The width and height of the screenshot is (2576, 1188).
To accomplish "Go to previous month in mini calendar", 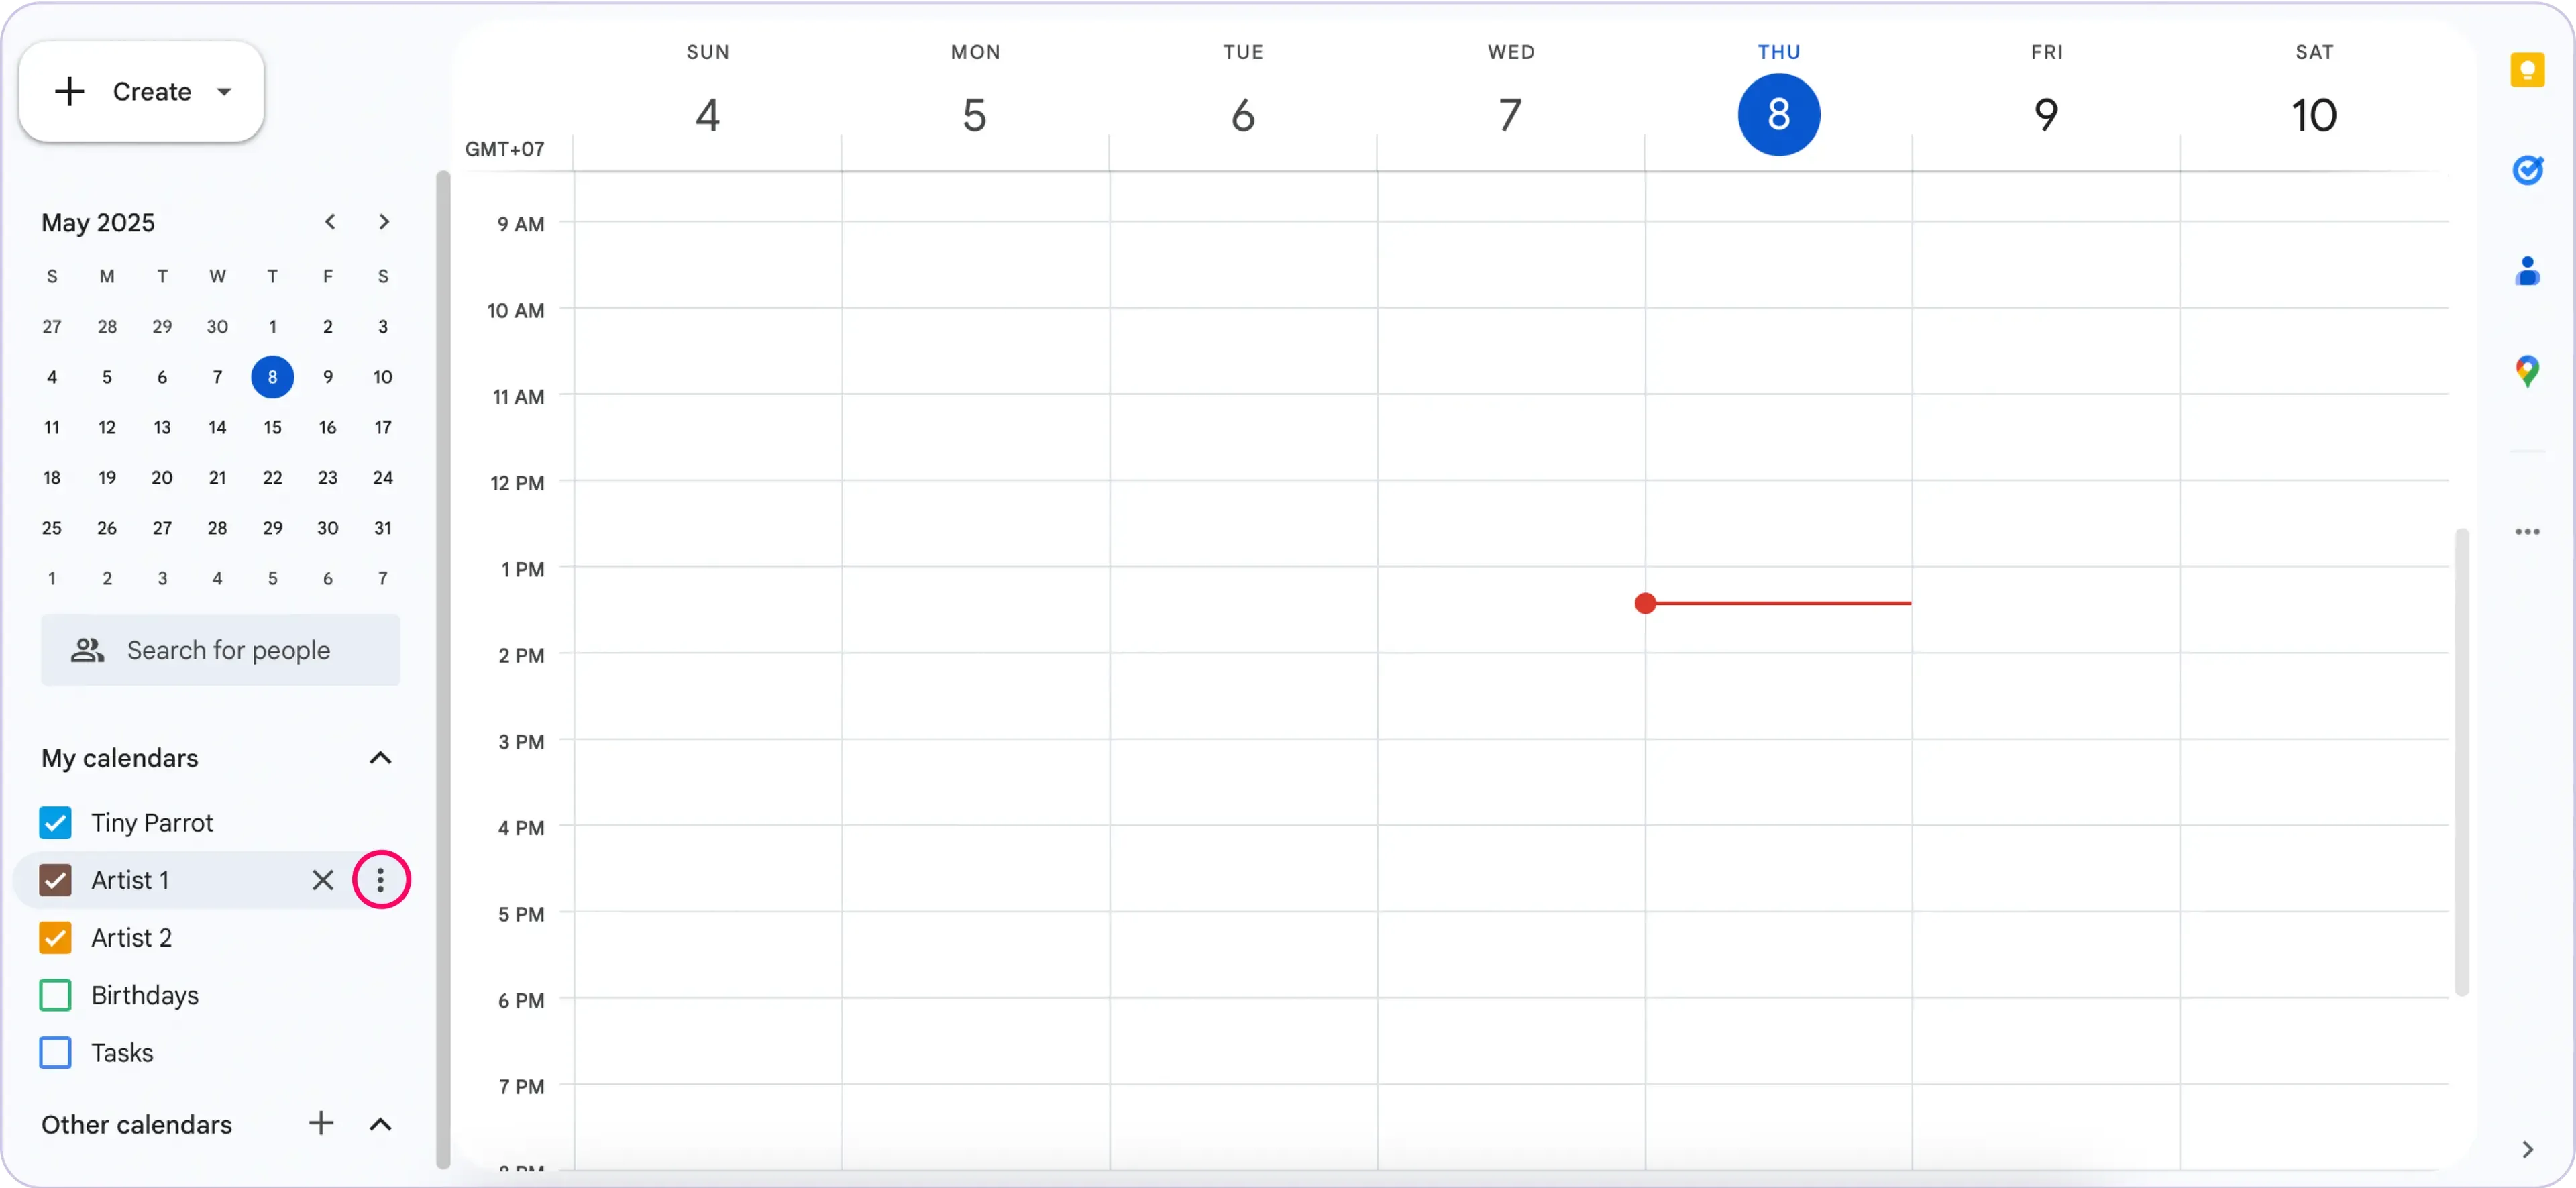I will (x=329, y=222).
